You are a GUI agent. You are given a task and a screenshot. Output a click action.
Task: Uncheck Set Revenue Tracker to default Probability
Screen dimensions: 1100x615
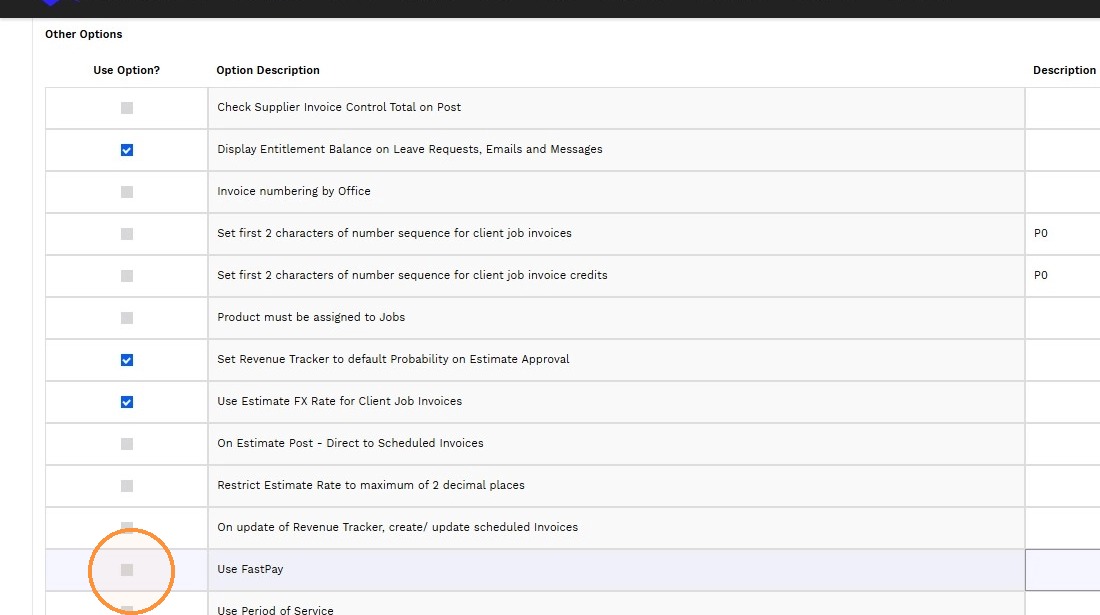pyautogui.click(x=127, y=360)
